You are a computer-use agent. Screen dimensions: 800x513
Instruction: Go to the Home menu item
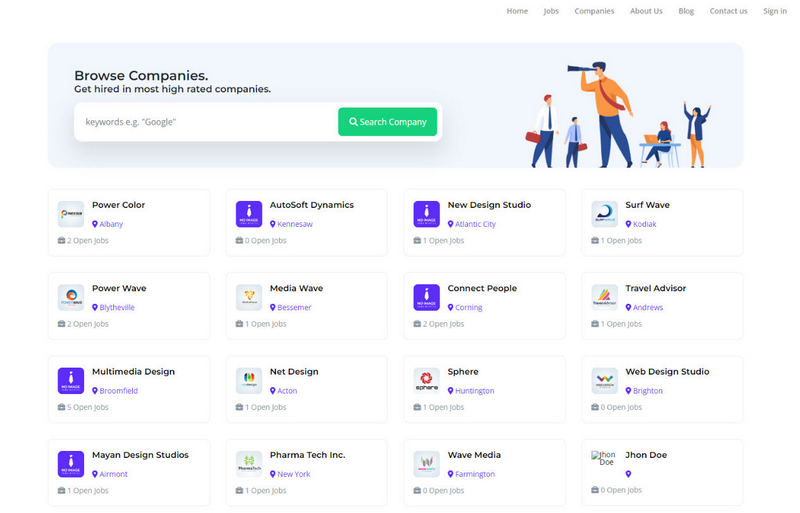517,11
